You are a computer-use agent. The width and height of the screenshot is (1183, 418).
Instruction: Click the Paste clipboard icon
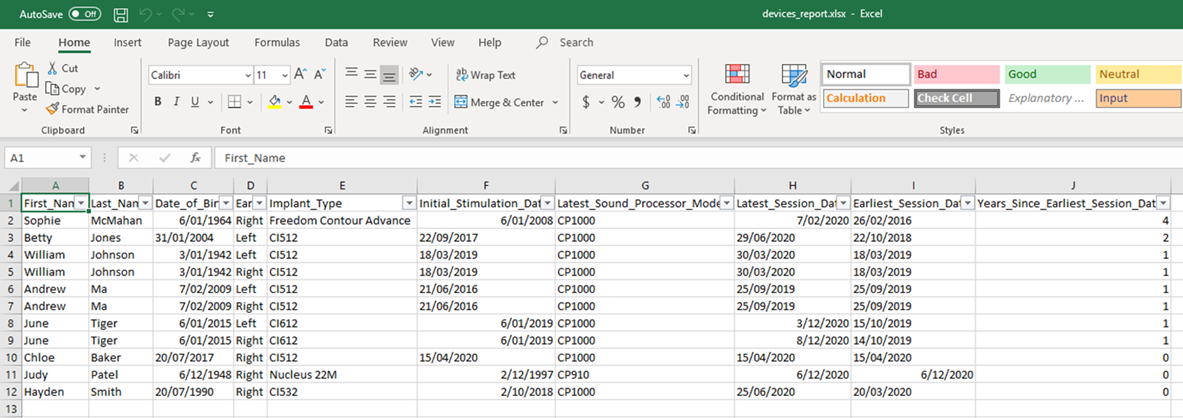[25, 82]
